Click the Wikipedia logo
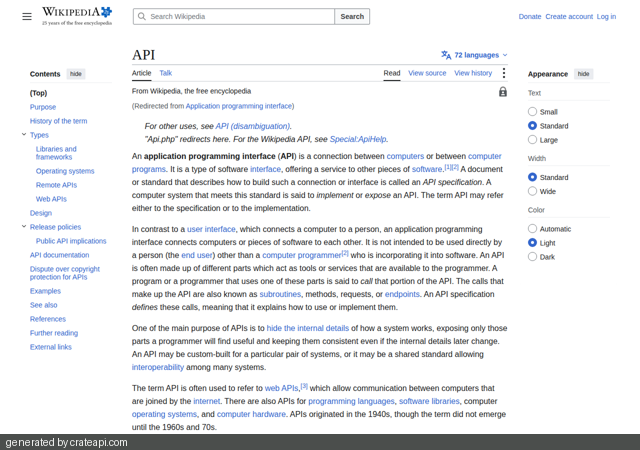Screen dimensions: 640x450 tap(77, 16)
